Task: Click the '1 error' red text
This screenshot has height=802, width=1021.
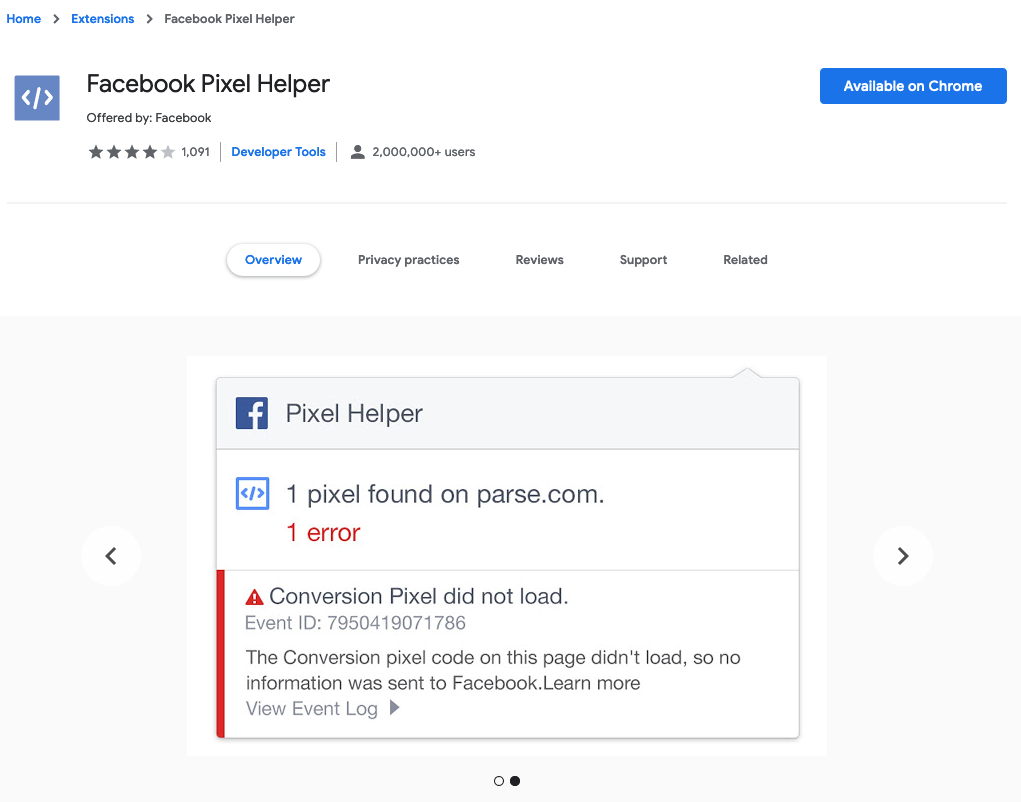Action: click(323, 532)
